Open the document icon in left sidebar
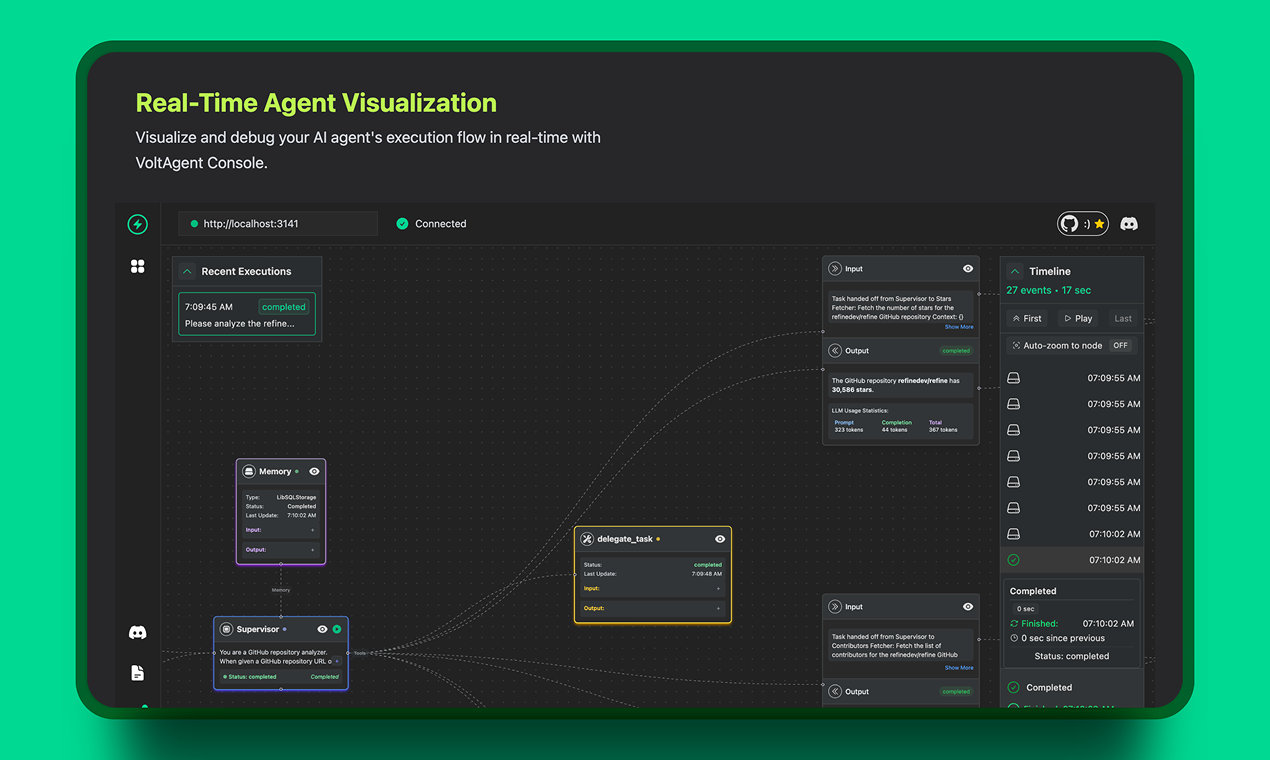Viewport: 1270px width, 760px height. coord(138,673)
